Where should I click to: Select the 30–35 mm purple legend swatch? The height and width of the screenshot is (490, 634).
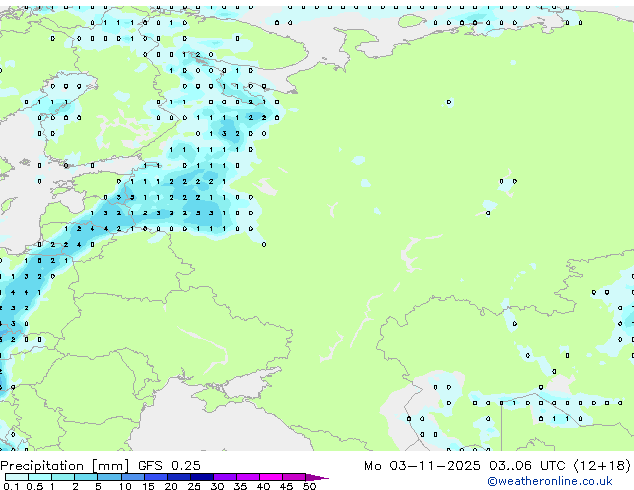click(x=225, y=477)
